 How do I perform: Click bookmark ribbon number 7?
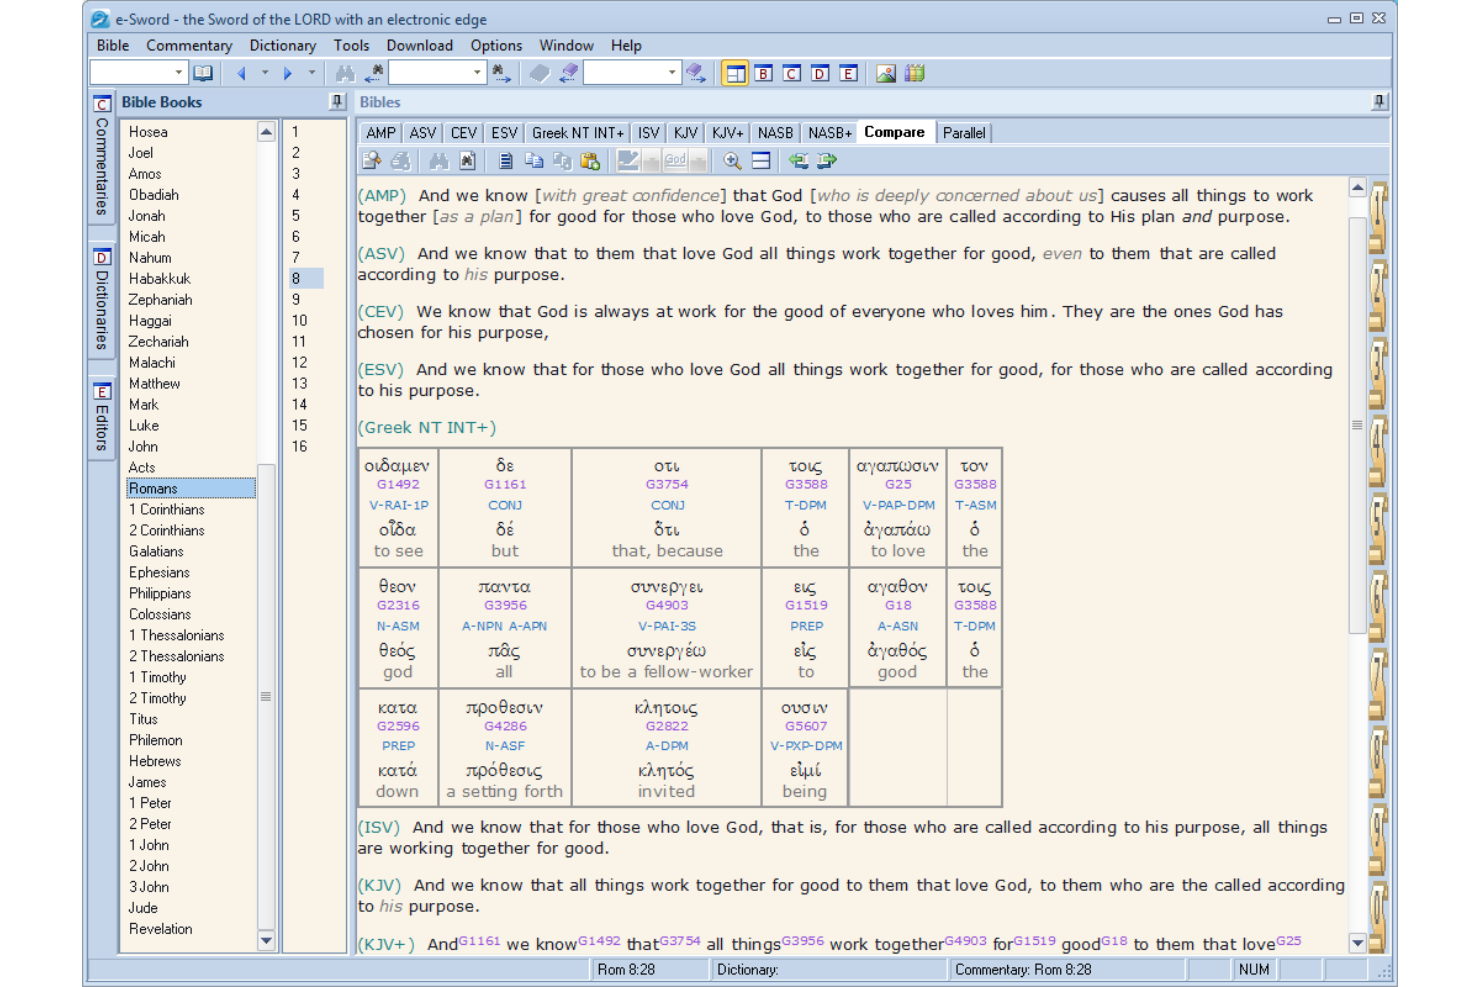pyautogui.click(x=1378, y=686)
